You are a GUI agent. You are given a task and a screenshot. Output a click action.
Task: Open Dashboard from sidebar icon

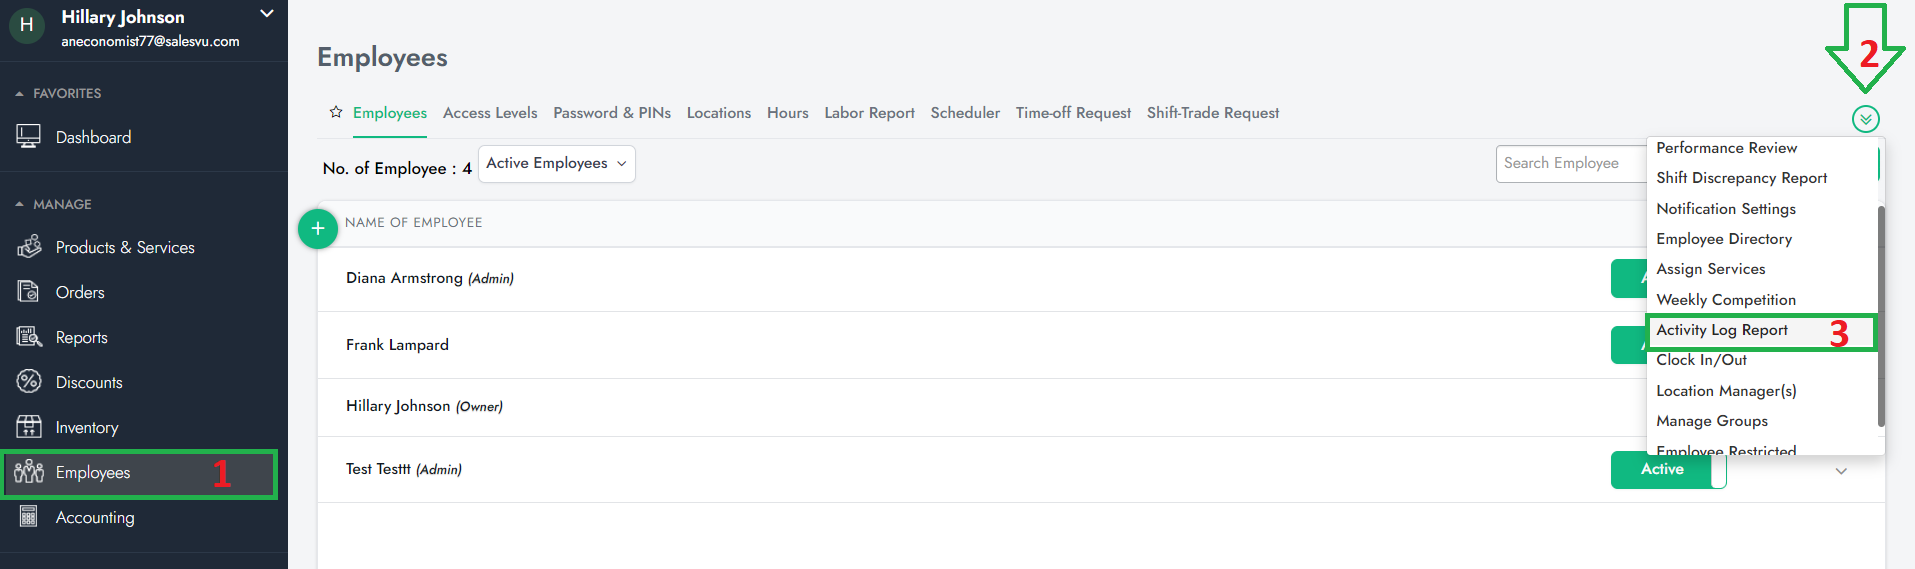28,137
